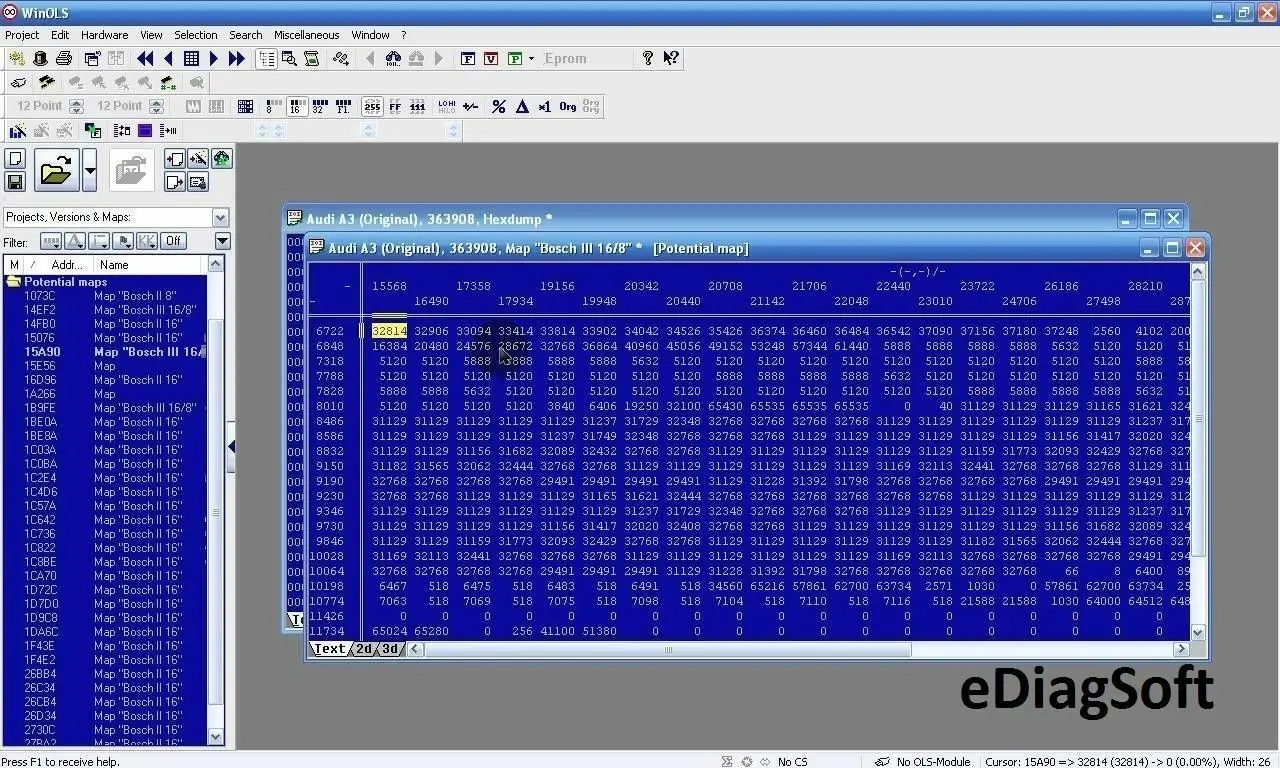Viewport: 1280px width, 768px height.
Task: Jump to last map with double-right arrow
Action: coord(236,59)
